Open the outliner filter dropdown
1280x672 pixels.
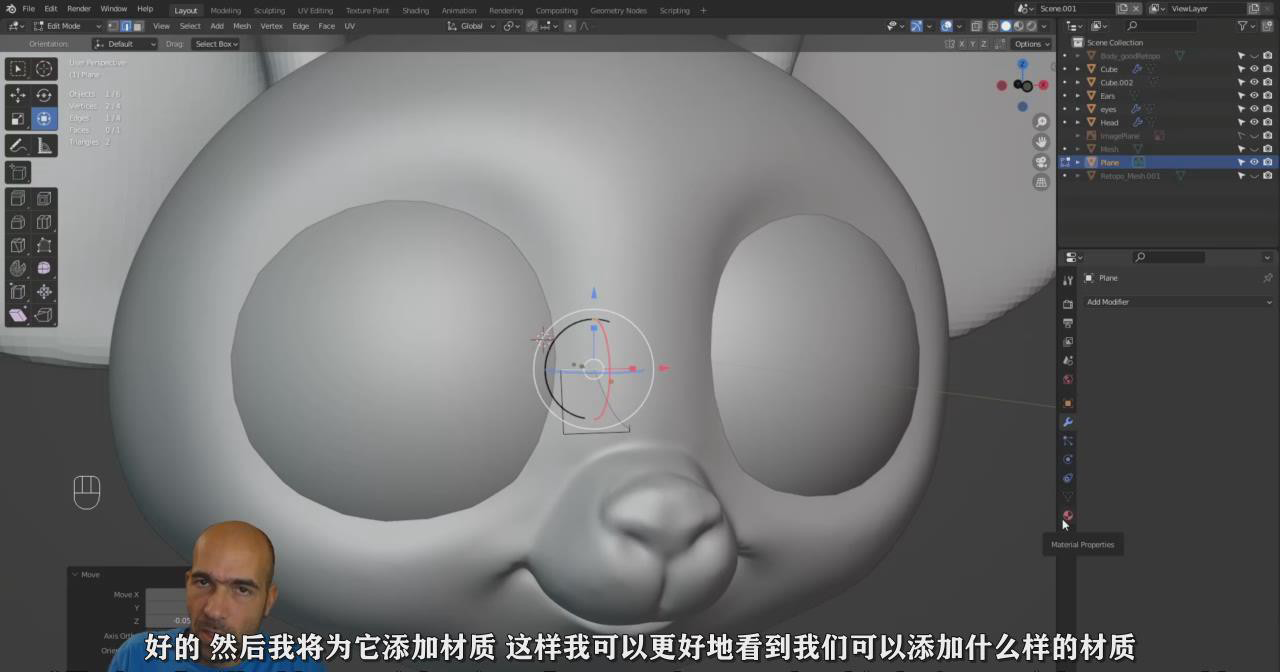1246,26
